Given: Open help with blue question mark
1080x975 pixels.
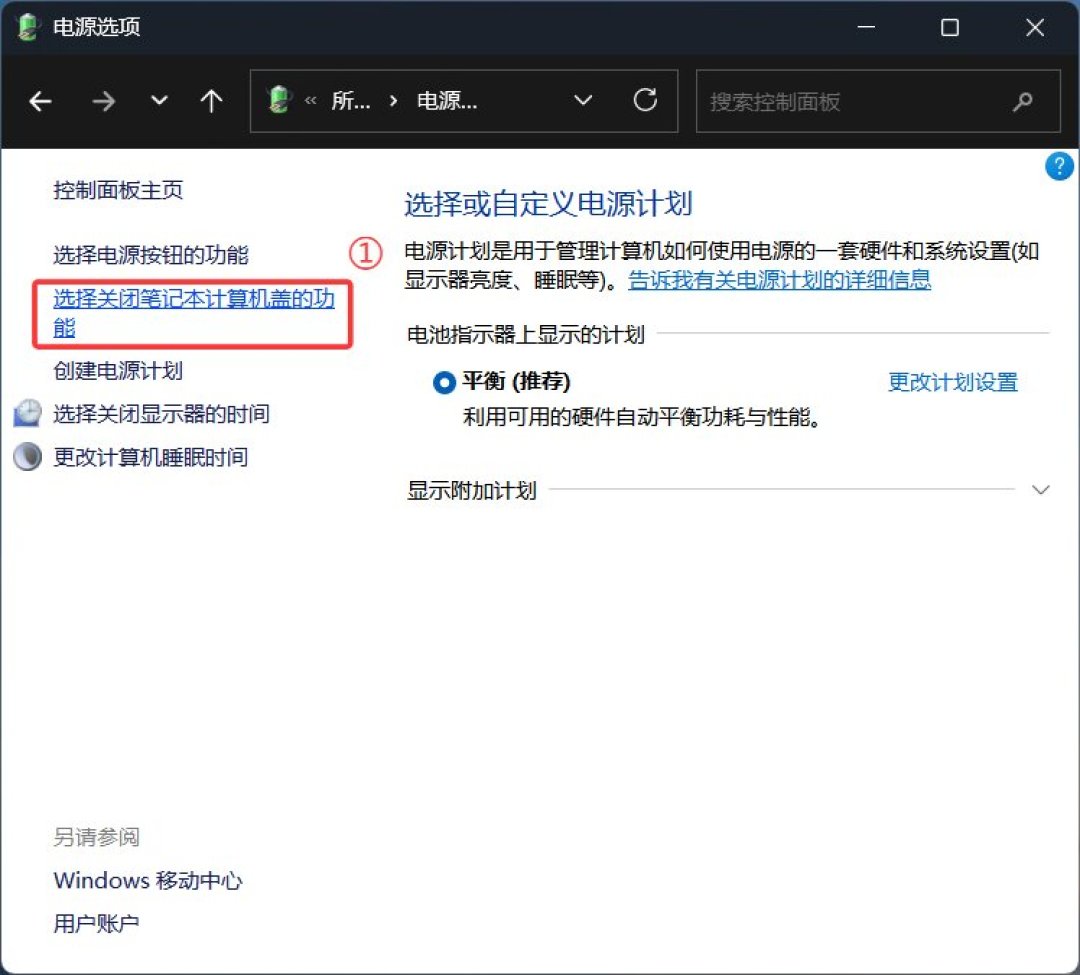Looking at the screenshot, I should (1059, 166).
